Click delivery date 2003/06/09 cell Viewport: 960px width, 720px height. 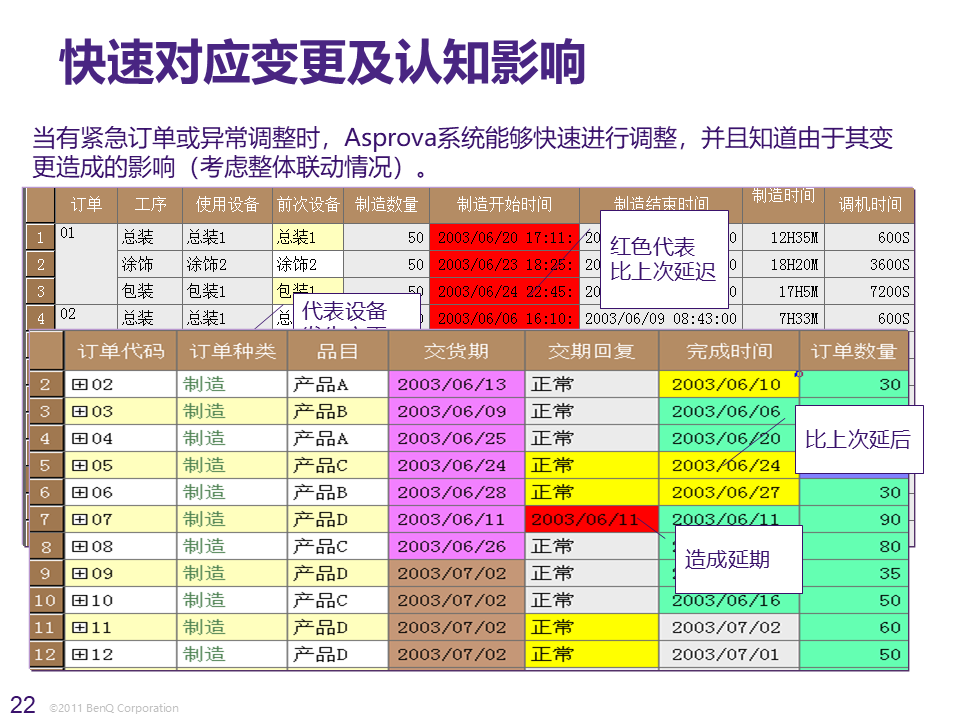pos(457,411)
